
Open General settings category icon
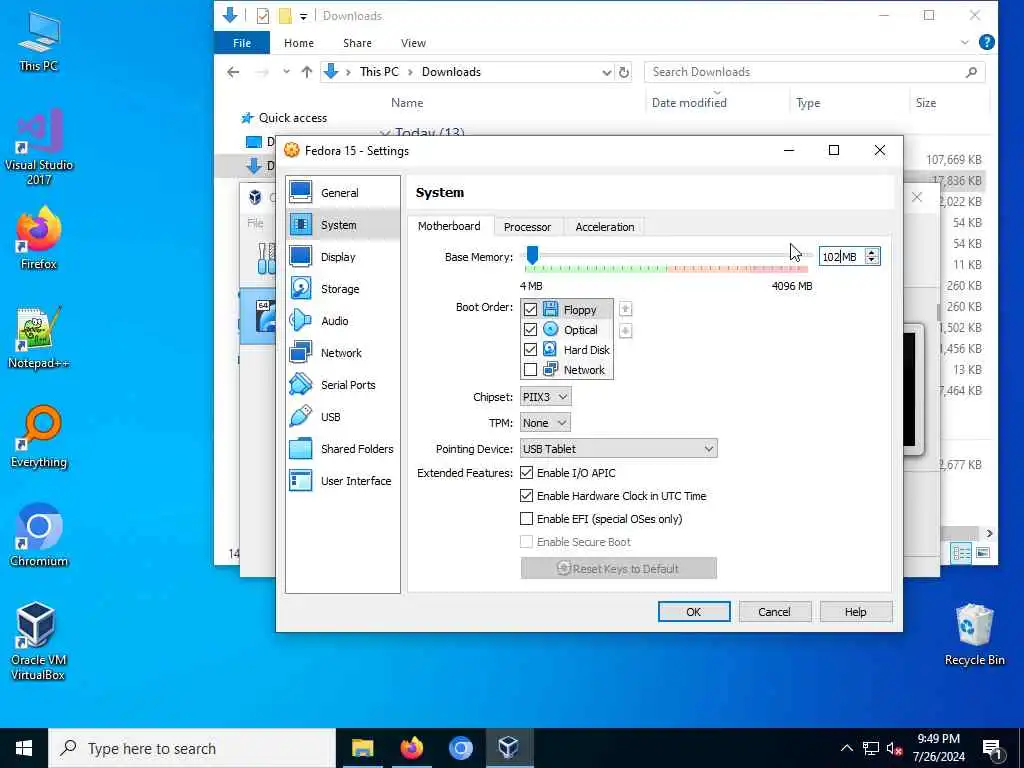[301, 193]
